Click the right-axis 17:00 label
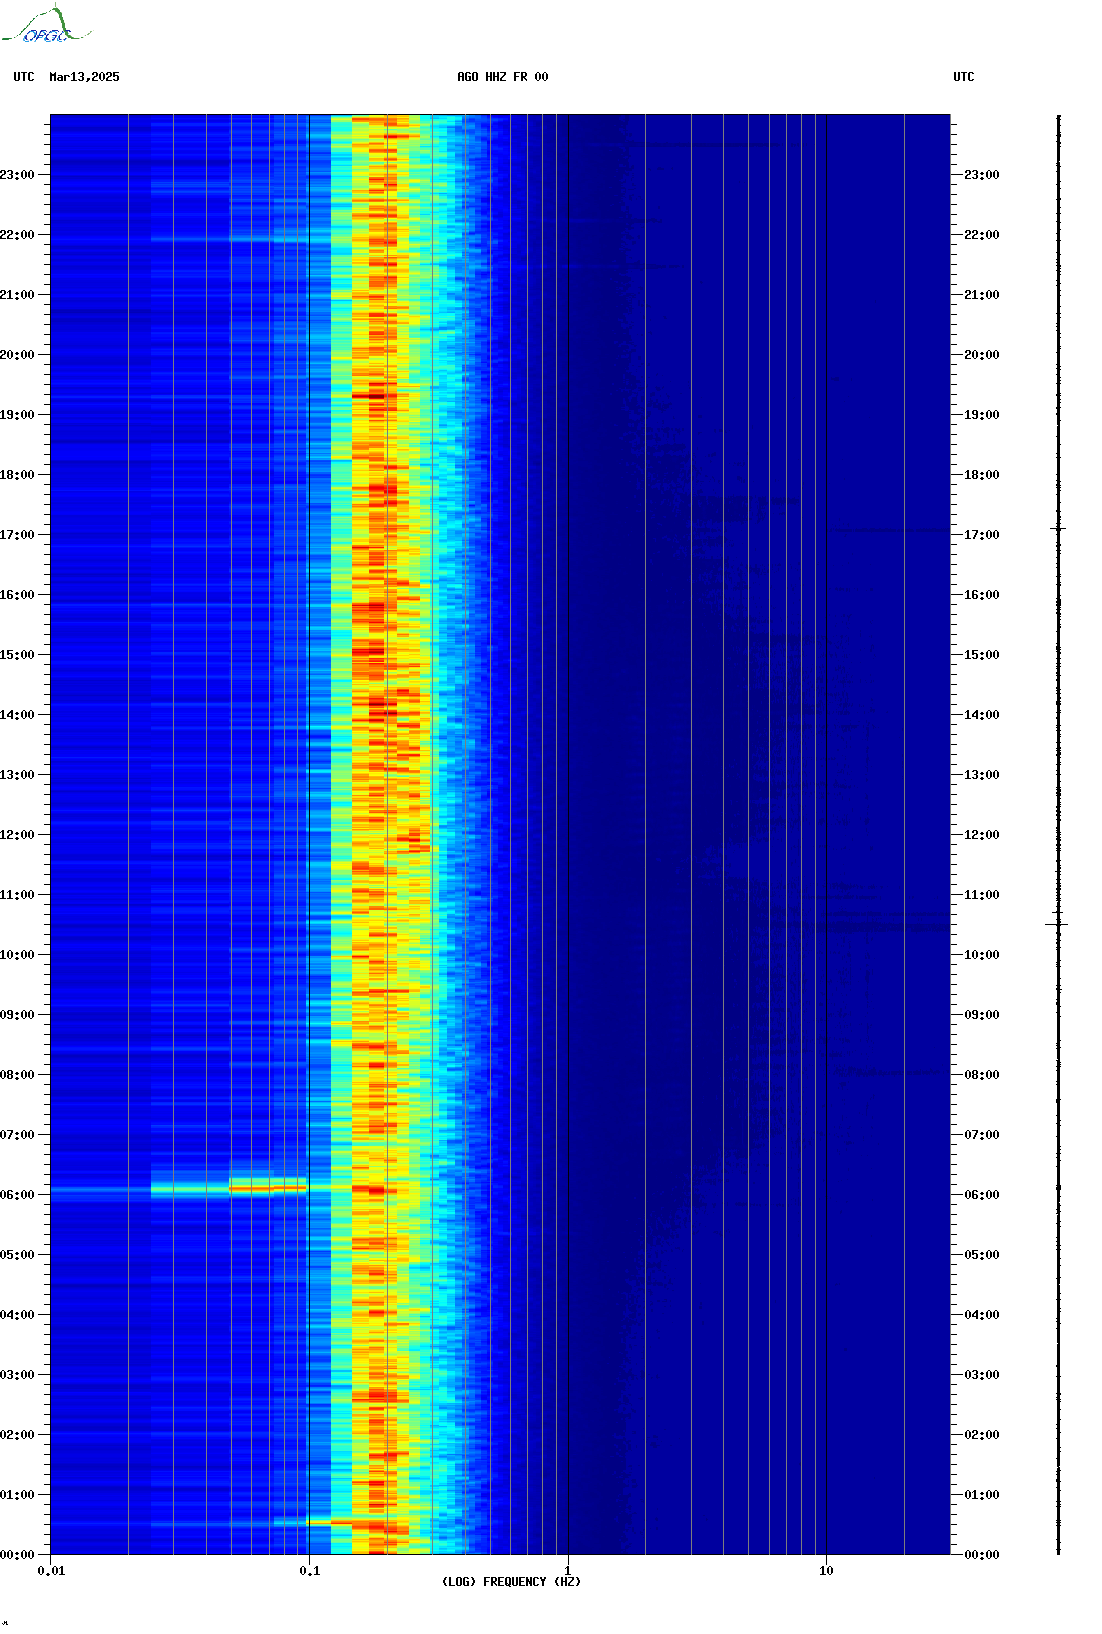 pos(982,535)
